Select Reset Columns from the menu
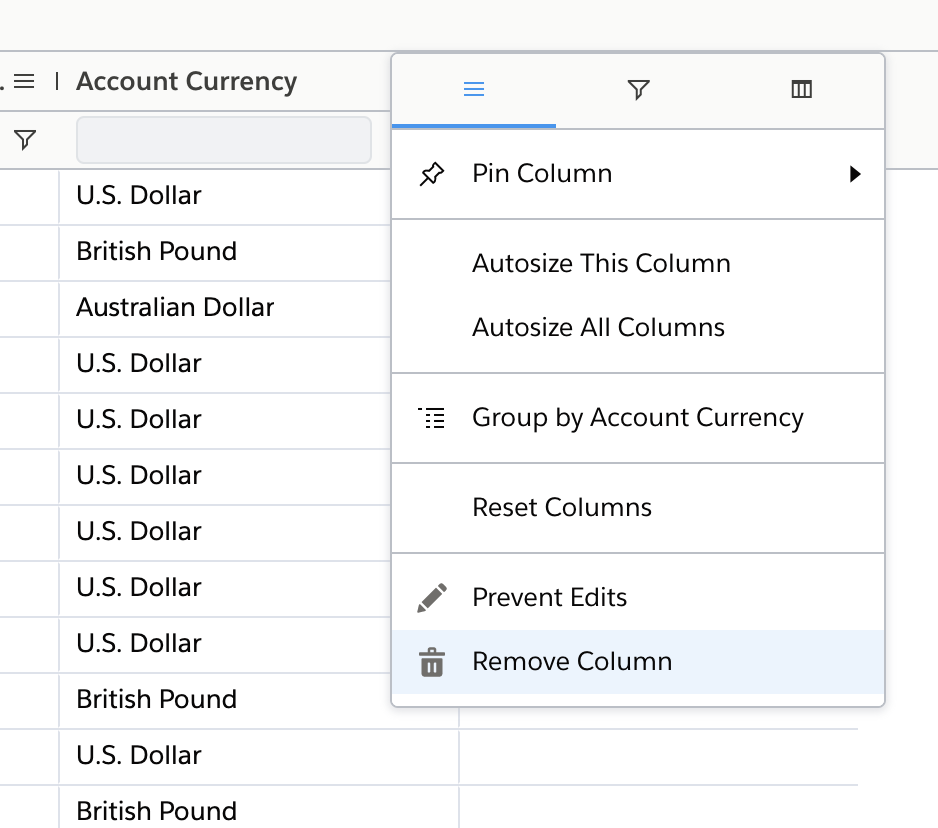Viewport: 938px width, 828px height. pyautogui.click(x=561, y=508)
